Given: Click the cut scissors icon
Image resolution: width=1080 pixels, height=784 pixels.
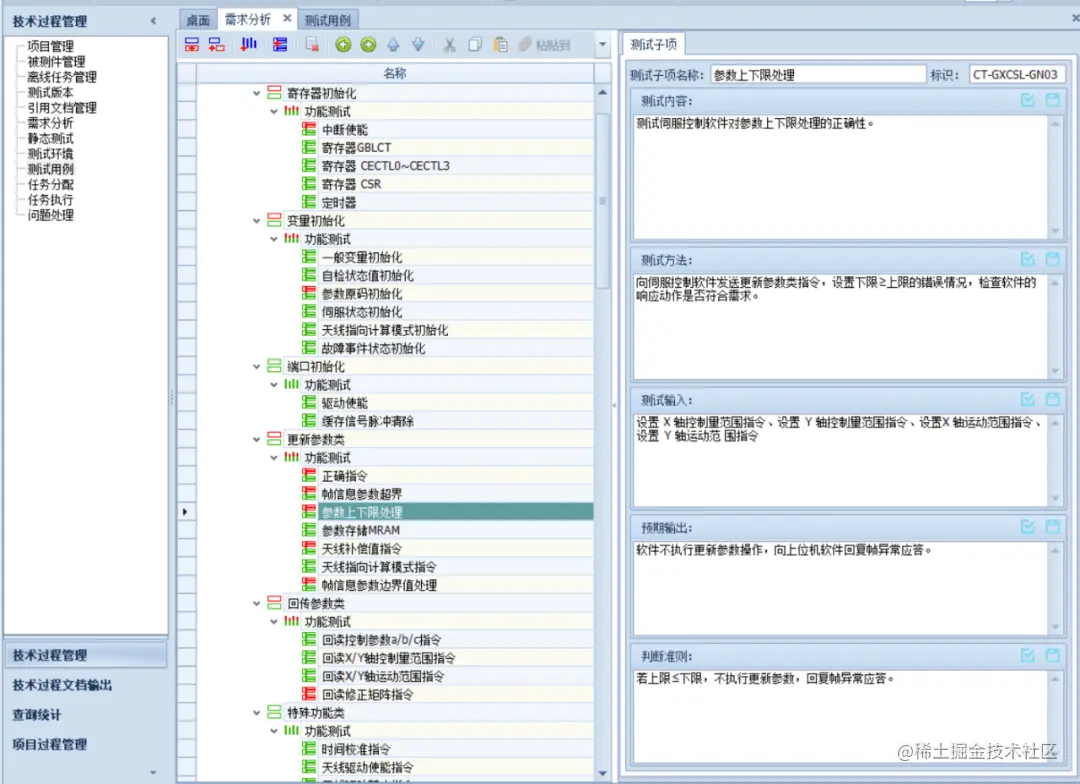Looking at the screenshot, I should click(450, 45).
